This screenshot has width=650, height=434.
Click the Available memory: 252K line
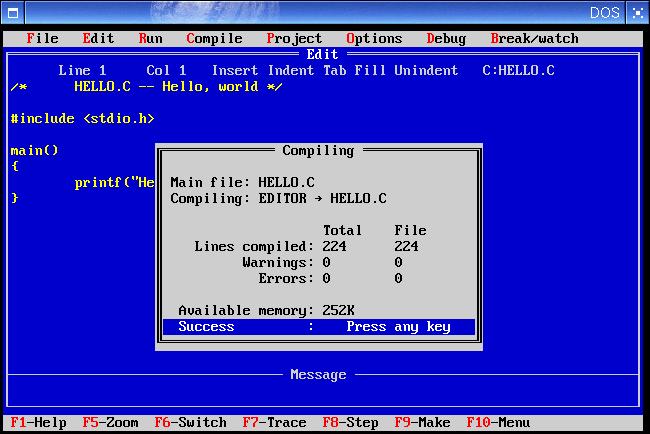(x=266, y=310)
